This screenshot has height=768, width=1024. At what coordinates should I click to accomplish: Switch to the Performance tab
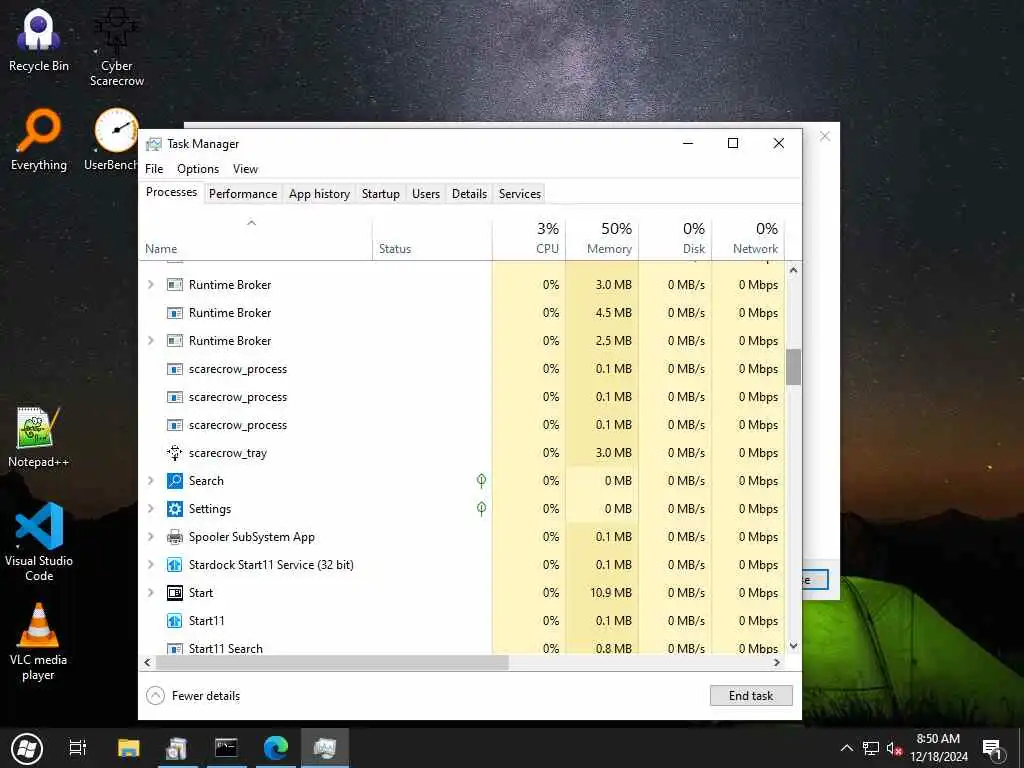[243, 194]
